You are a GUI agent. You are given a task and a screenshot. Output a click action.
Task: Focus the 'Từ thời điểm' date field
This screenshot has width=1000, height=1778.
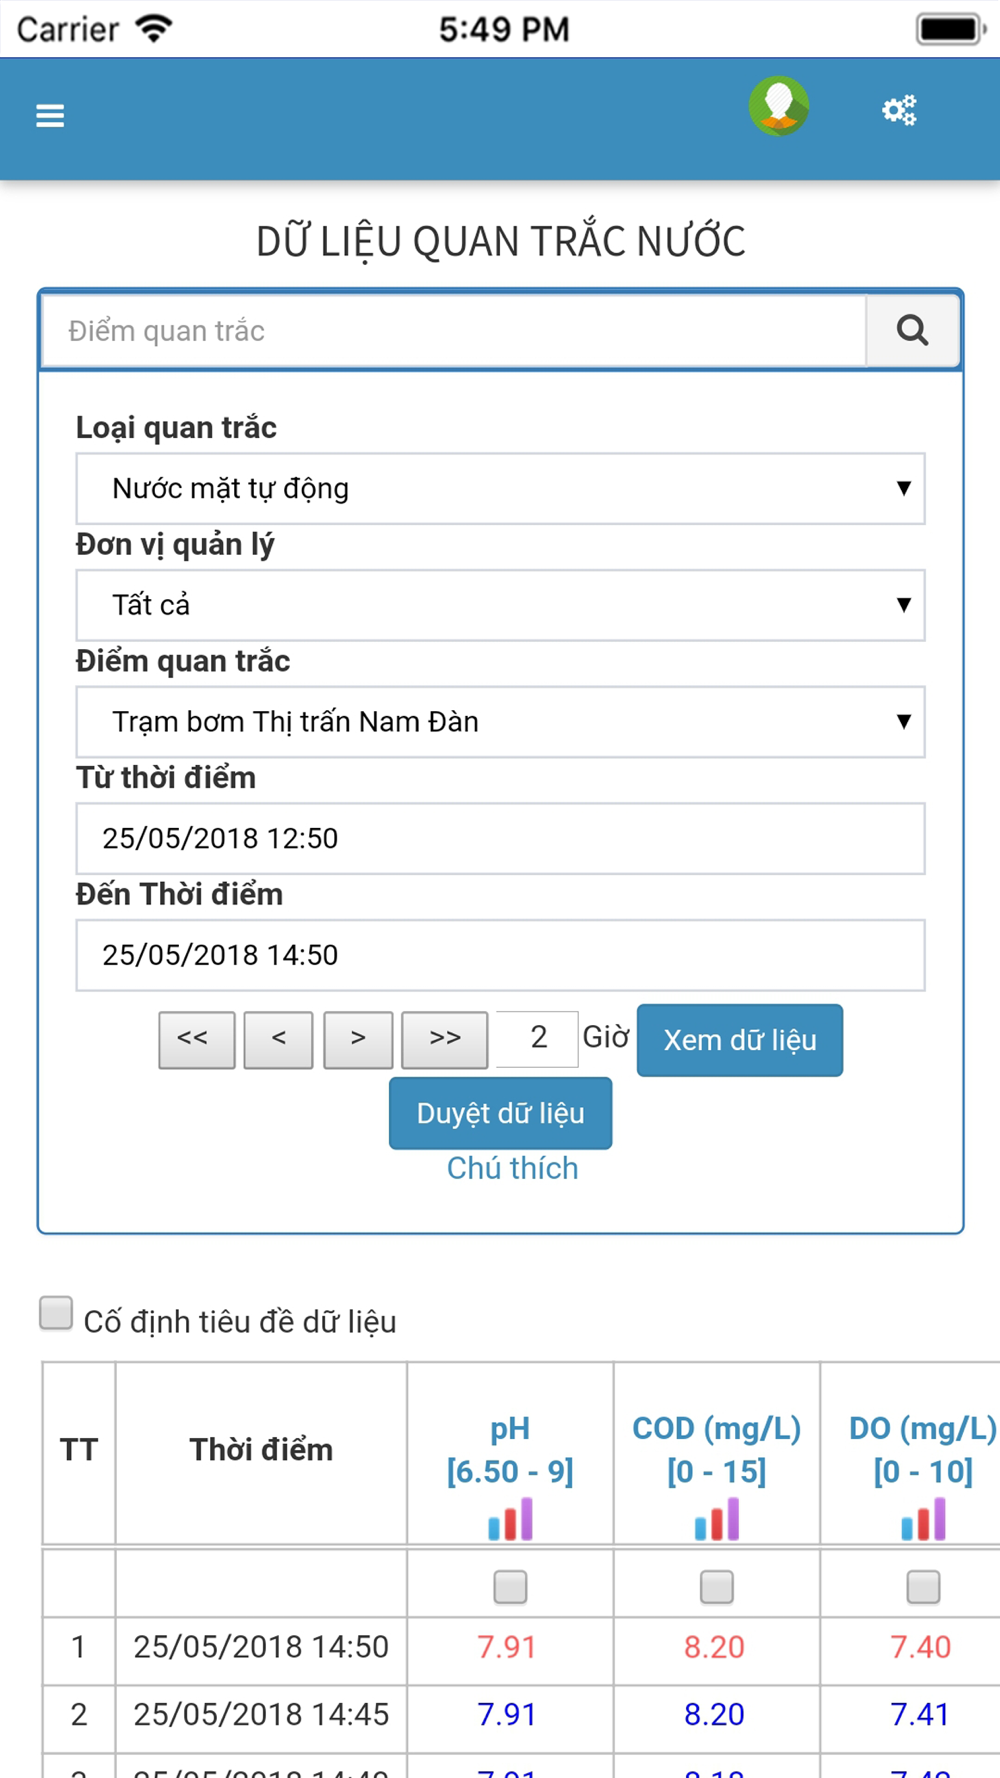(500, 838)
